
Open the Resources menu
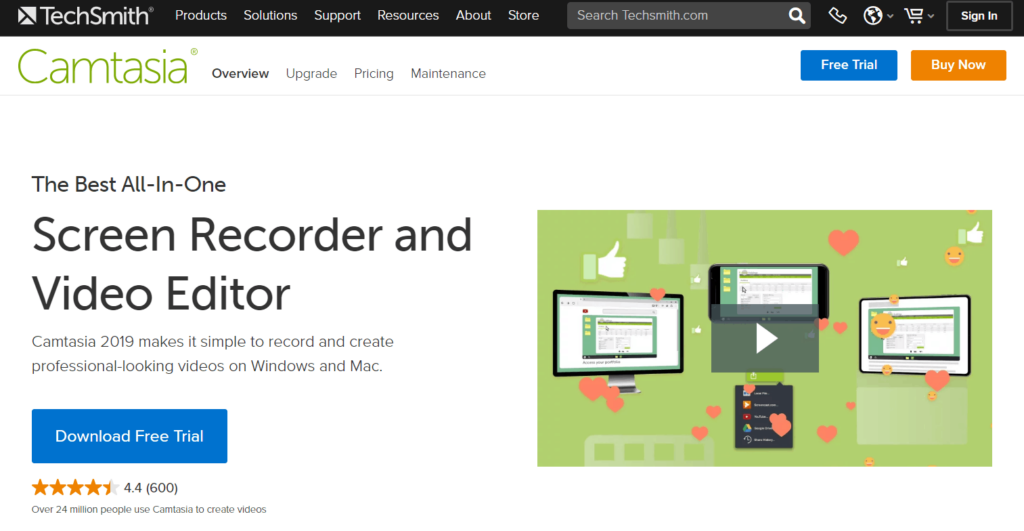[408, 15]
